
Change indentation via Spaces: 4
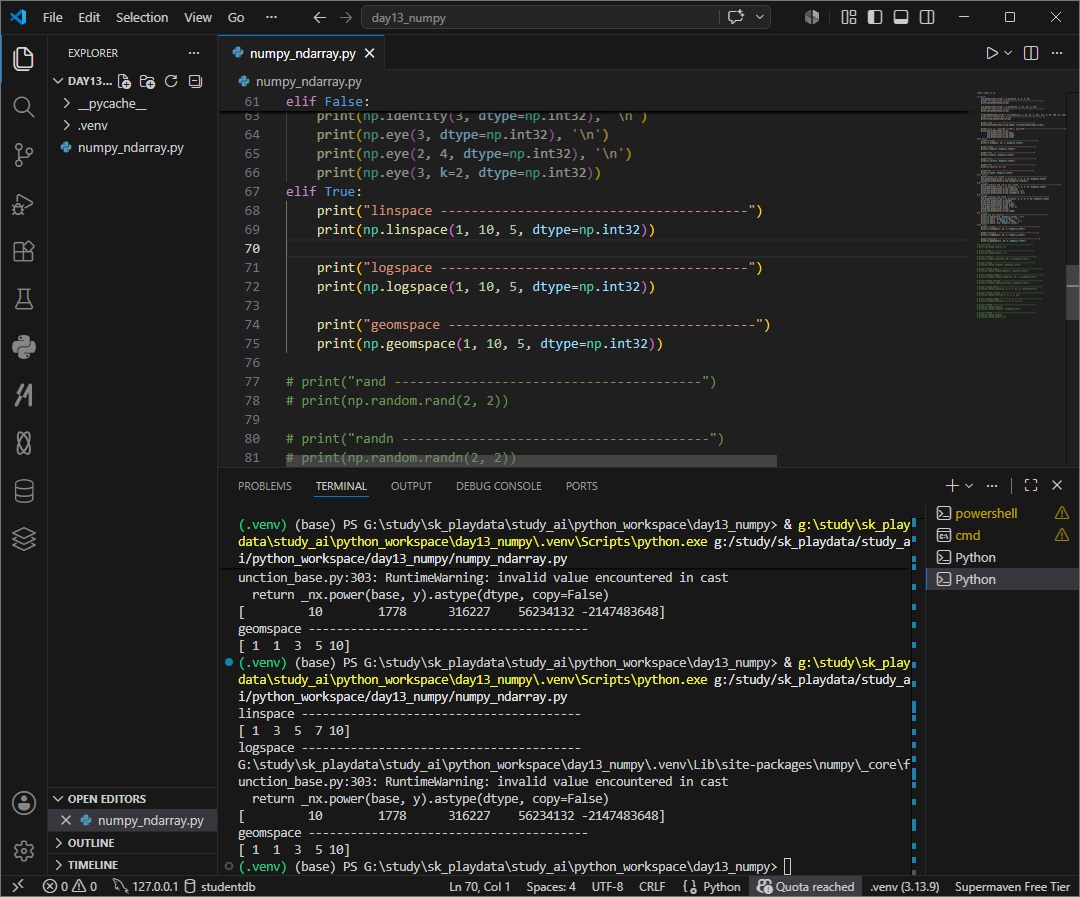pyautogui.click(x=551, y=887)
